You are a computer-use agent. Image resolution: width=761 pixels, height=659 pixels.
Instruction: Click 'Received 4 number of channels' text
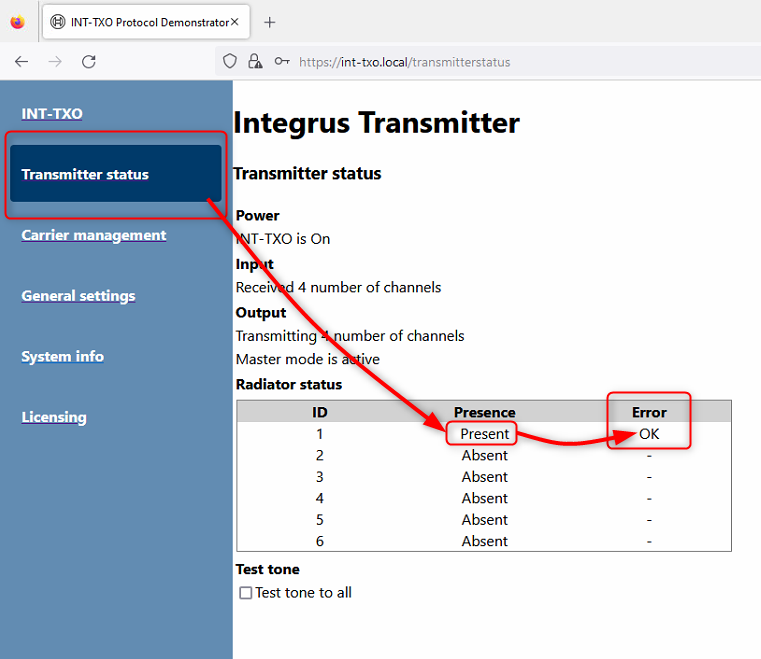(338, 287)
